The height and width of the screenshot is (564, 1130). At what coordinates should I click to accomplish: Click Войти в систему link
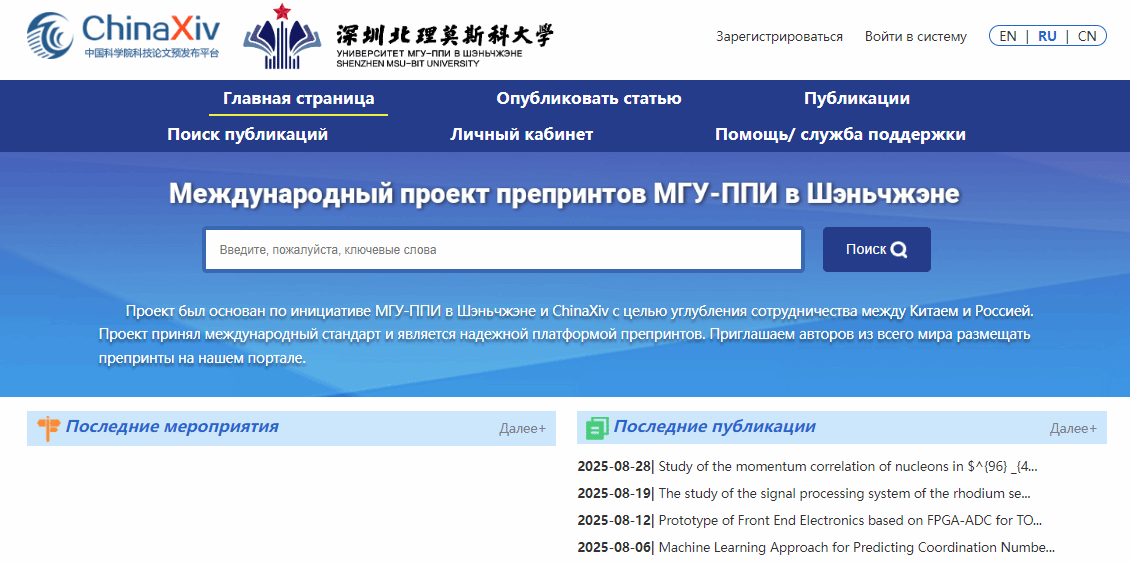(915, 37)
